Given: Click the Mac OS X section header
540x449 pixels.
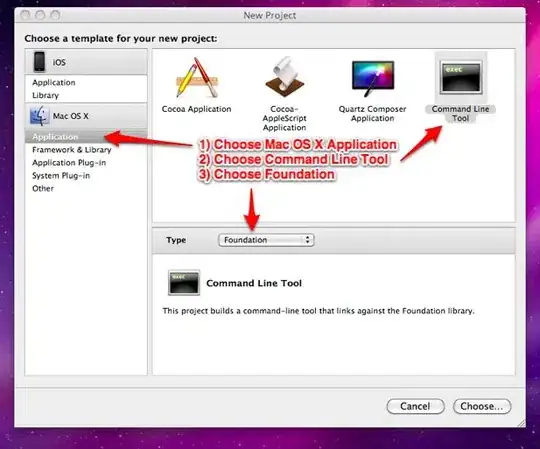Looking at the screenshot, I should coord(86,116).
